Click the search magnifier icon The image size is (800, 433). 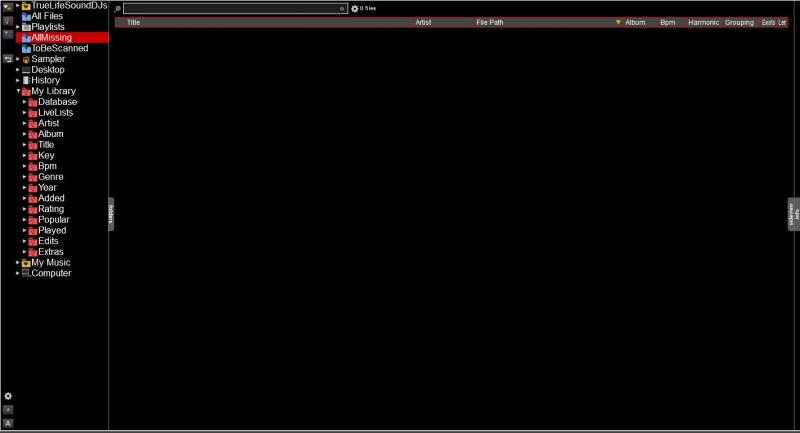point(118,8)
